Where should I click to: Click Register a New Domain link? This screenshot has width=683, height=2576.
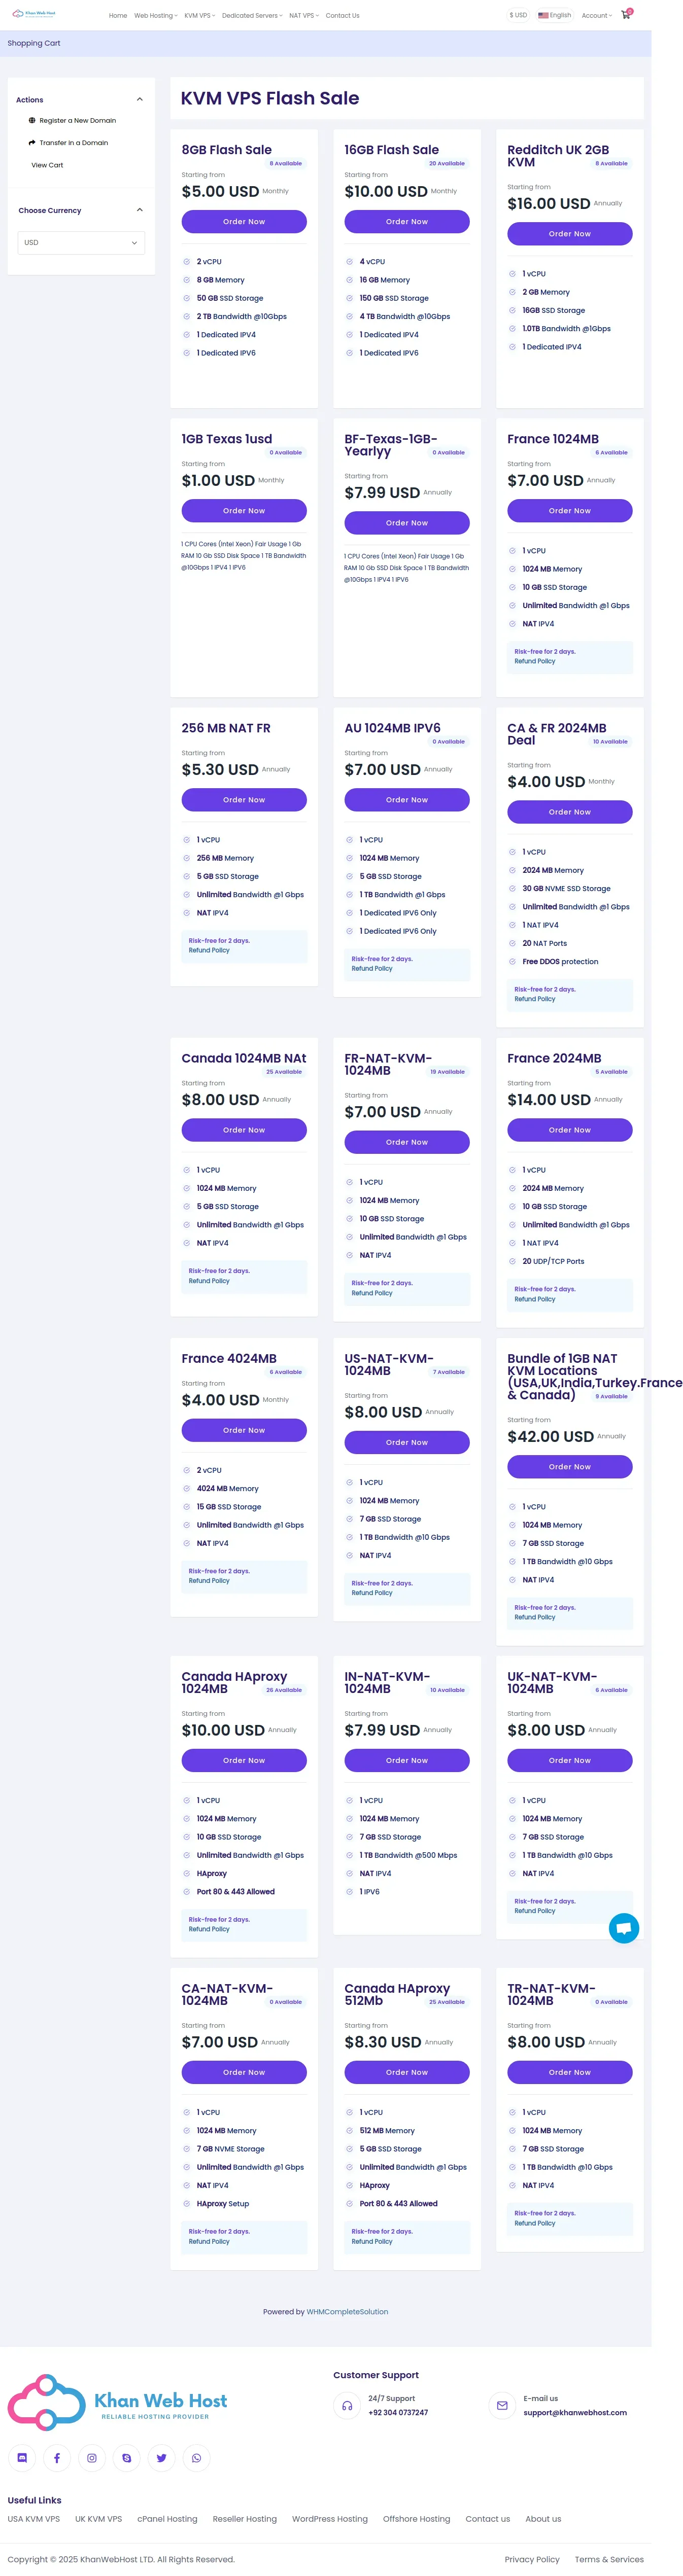[x=77, y=121]
